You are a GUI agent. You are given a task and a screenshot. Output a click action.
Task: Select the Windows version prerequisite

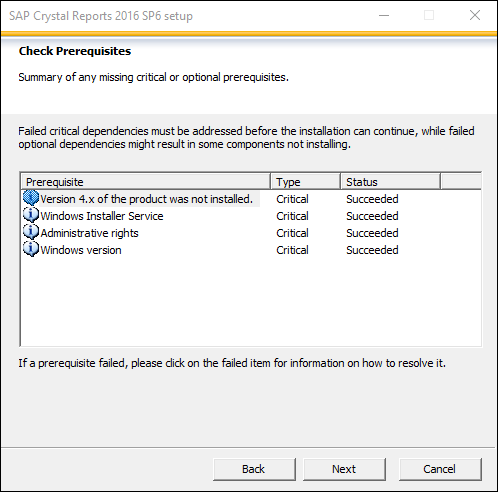(x=81, y=250)
